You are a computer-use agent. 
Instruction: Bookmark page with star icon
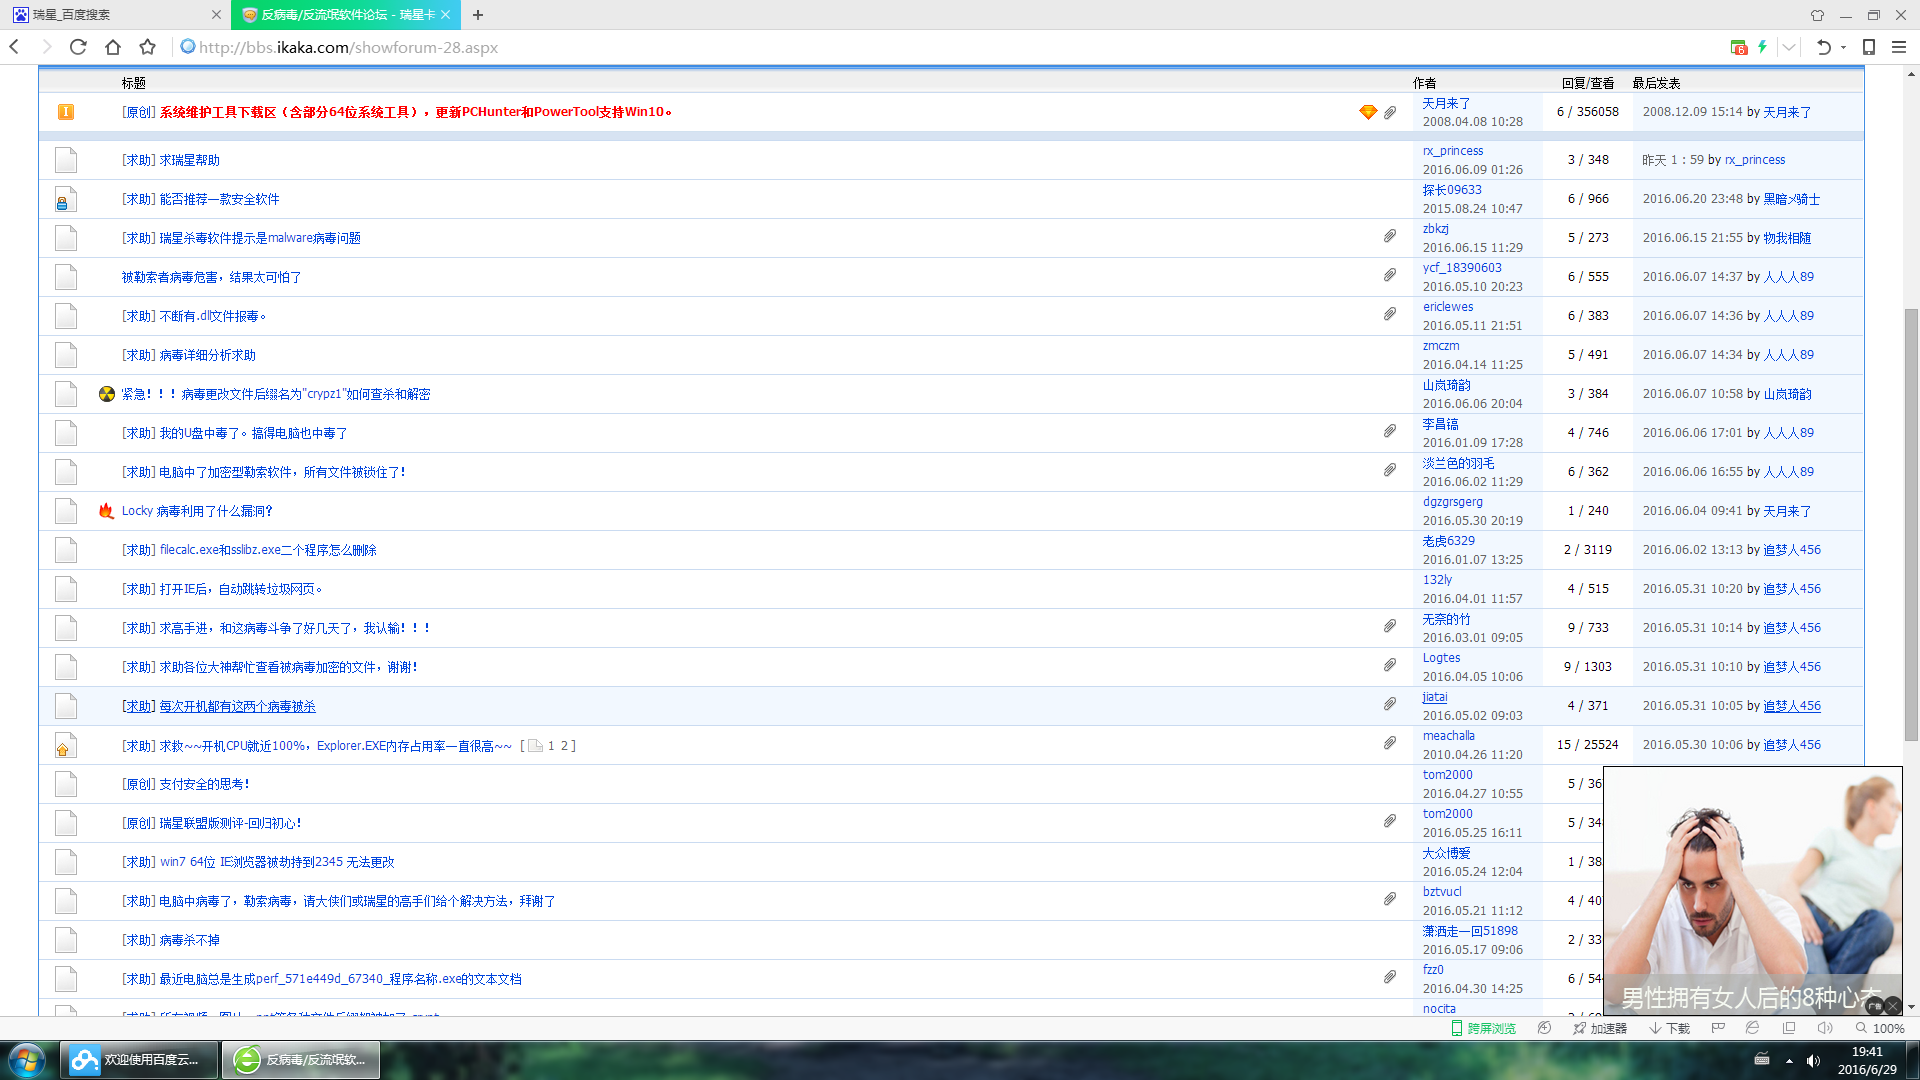click(x=148, y=47)
